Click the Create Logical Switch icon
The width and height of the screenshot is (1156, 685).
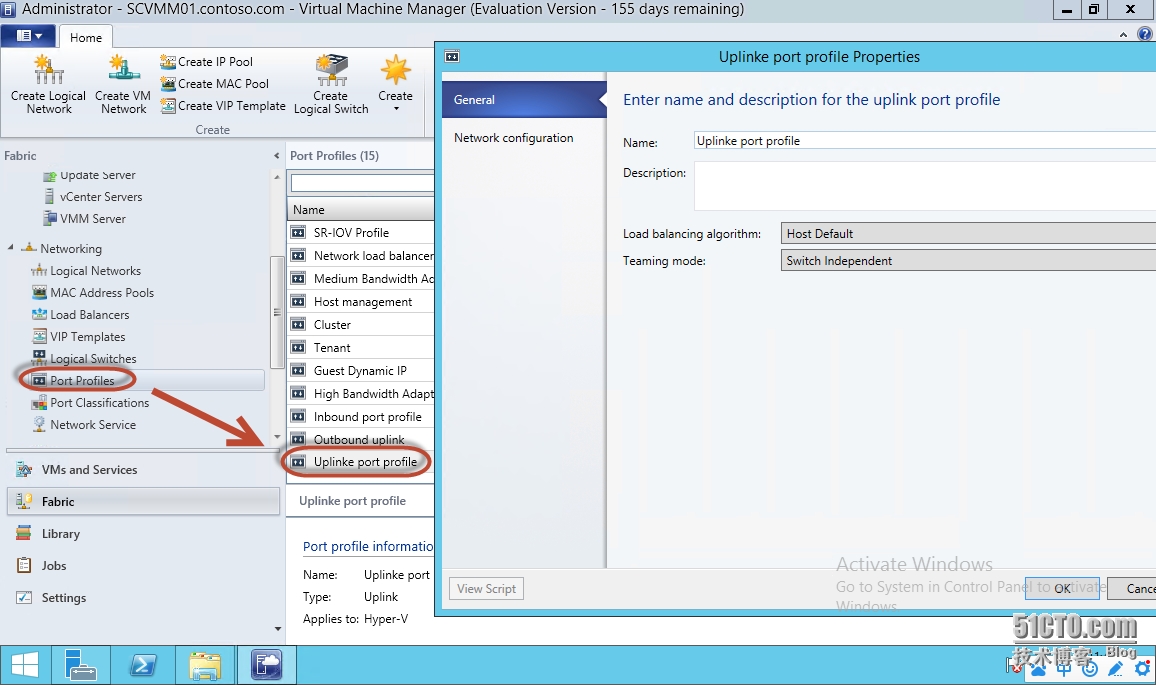pos(331,70)
